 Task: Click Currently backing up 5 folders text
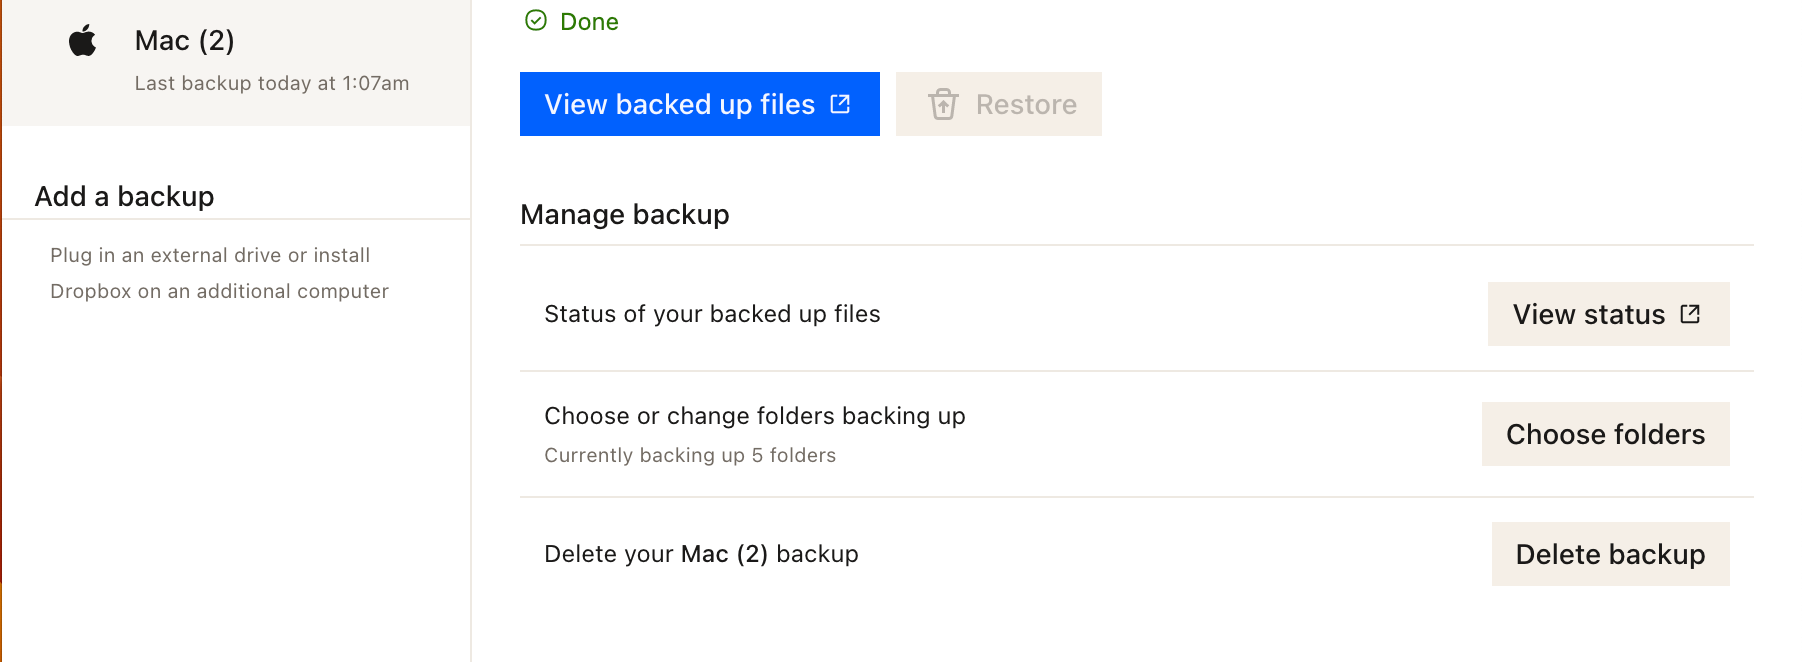pyautogui.click(x=690, y=455)
